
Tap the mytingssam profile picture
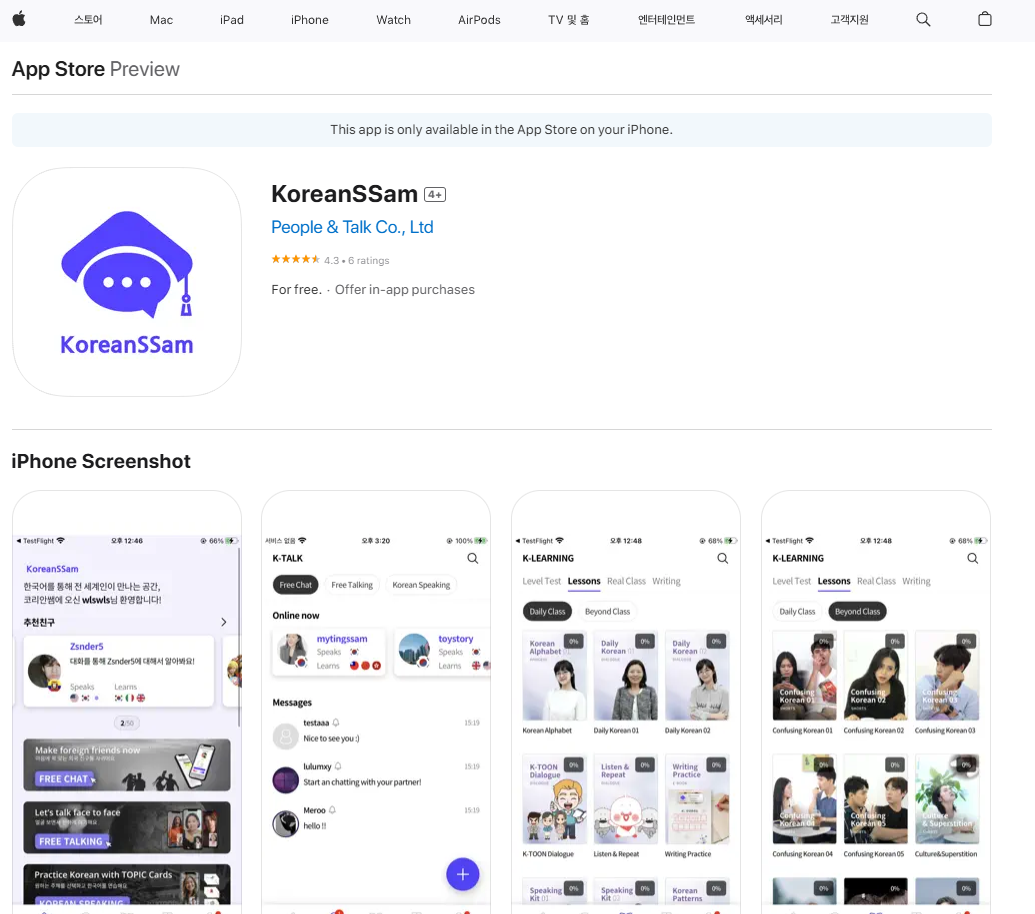pos(292,650)
